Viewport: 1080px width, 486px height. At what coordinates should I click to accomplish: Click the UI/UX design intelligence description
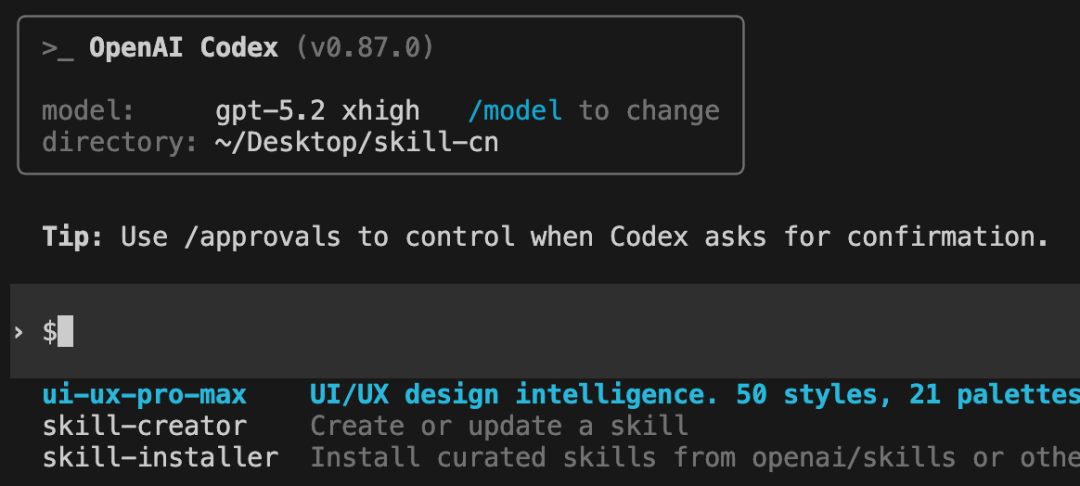[x=690, y=395]
